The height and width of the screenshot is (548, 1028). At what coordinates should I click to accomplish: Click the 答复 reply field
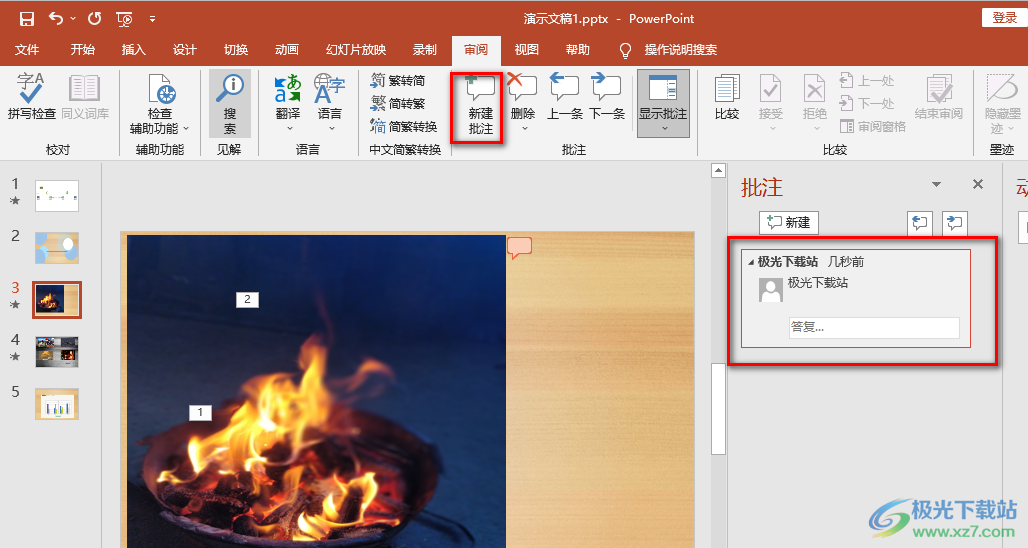[x=874, y=327]
